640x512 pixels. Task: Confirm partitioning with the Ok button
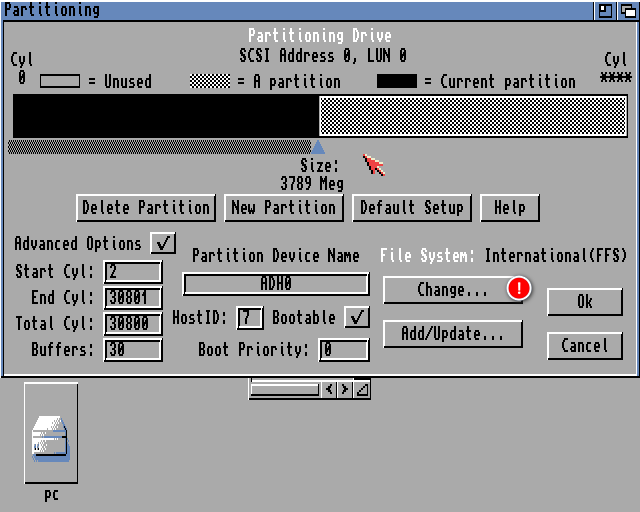pyautogui.click(x=584, y=302)
